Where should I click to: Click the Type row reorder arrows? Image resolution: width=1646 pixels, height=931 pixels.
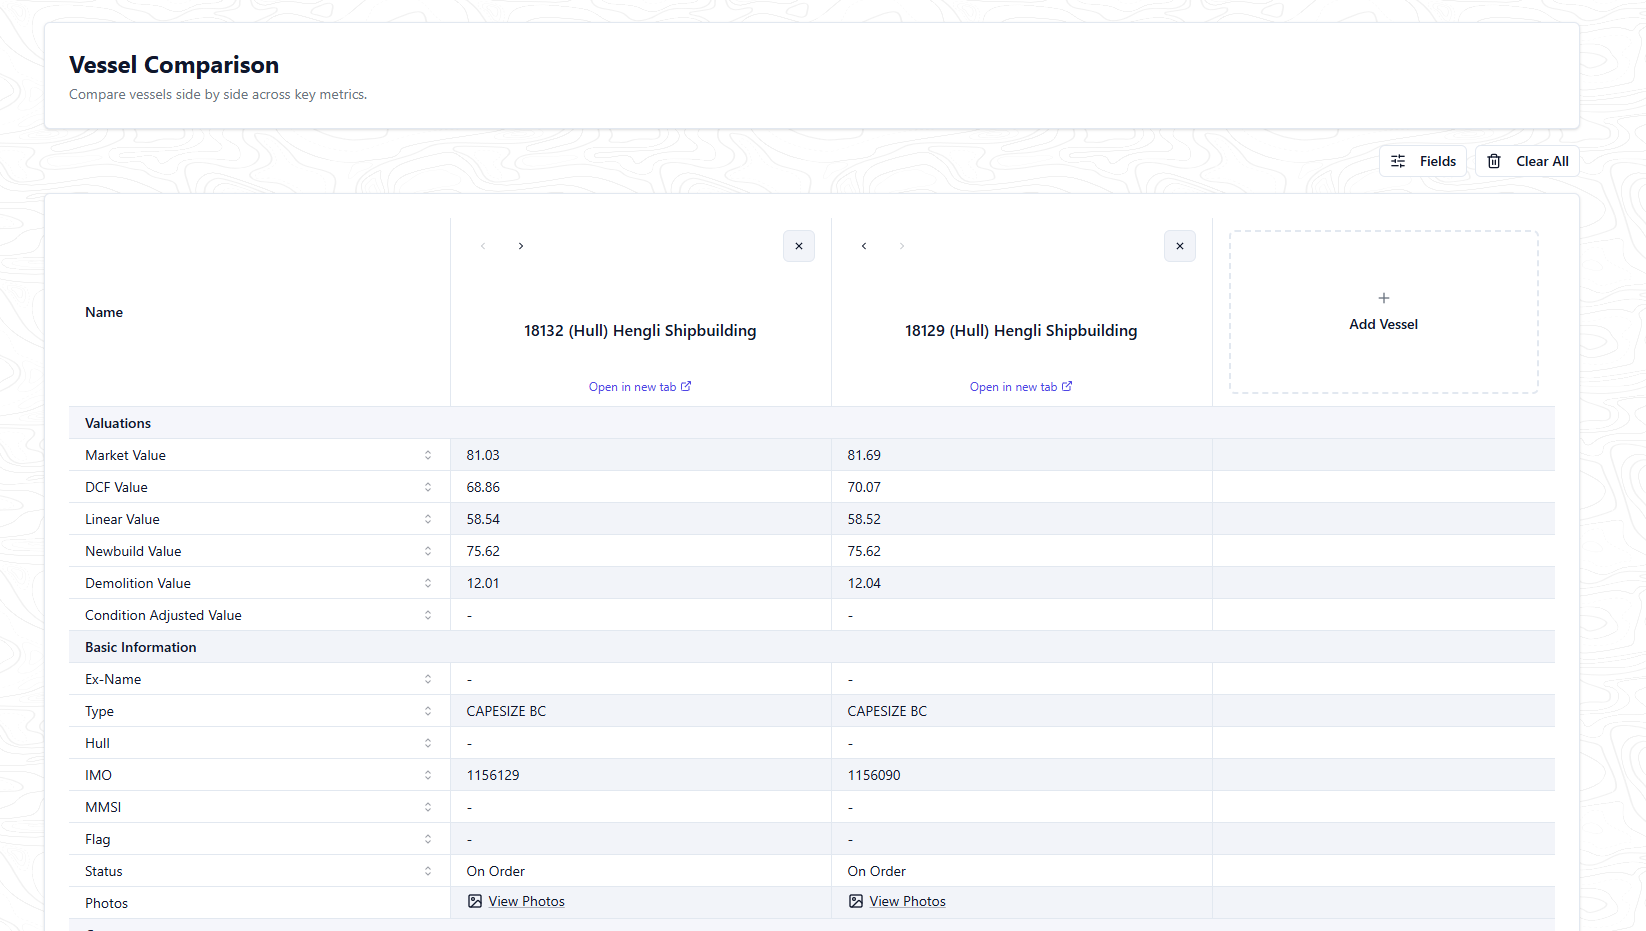click(428, 711)
